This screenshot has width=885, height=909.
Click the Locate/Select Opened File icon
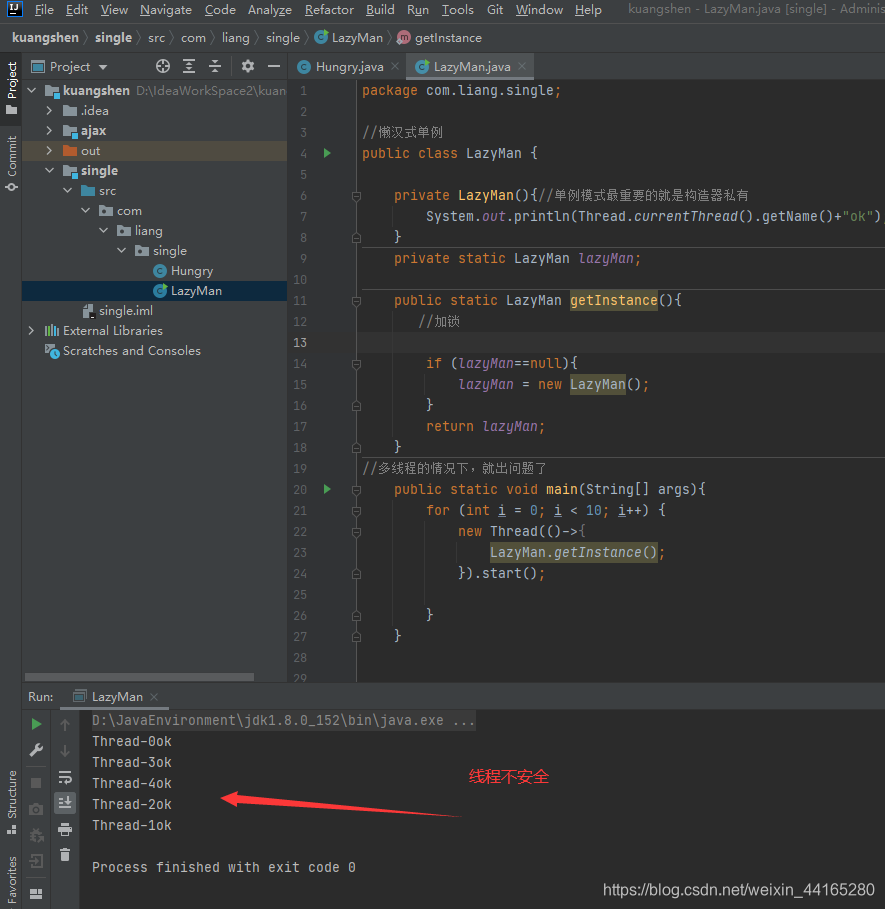tap(163, 67)
